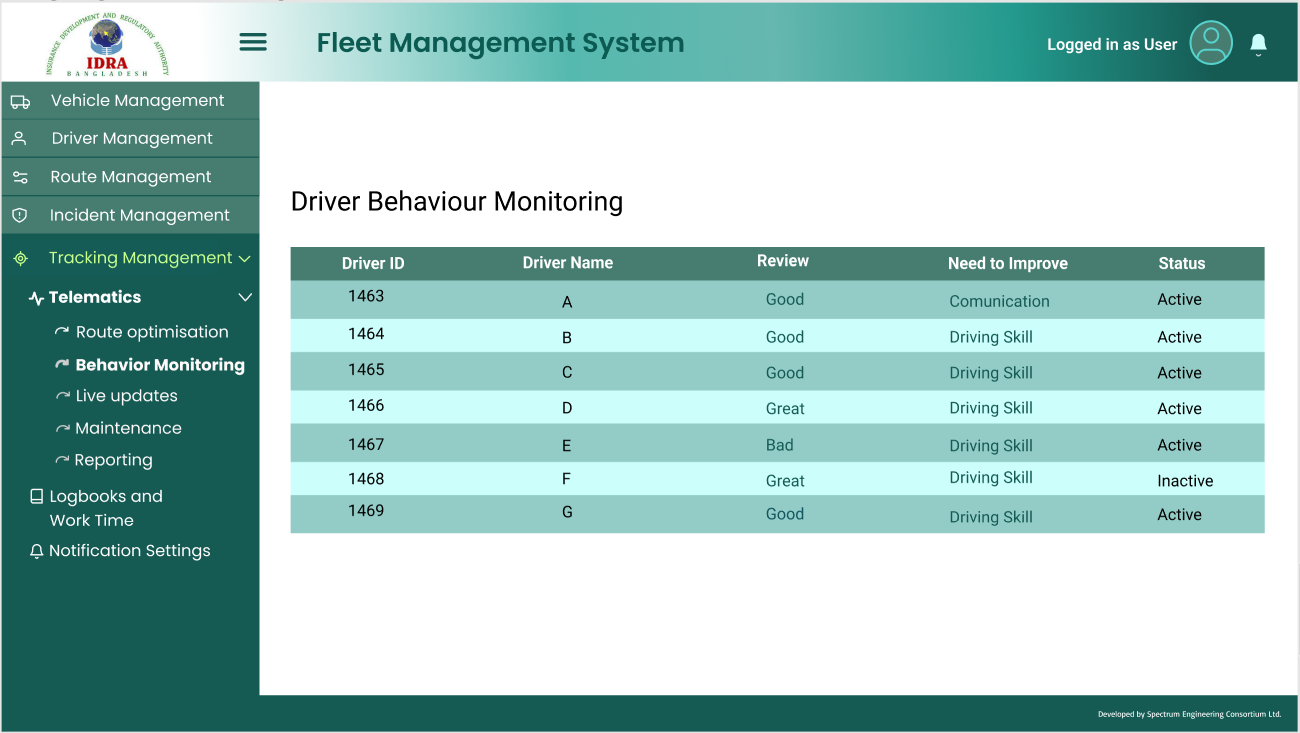1300x733 pixels.
Task: Click Driving Skill for driver 1464
Action: point(991,338)
